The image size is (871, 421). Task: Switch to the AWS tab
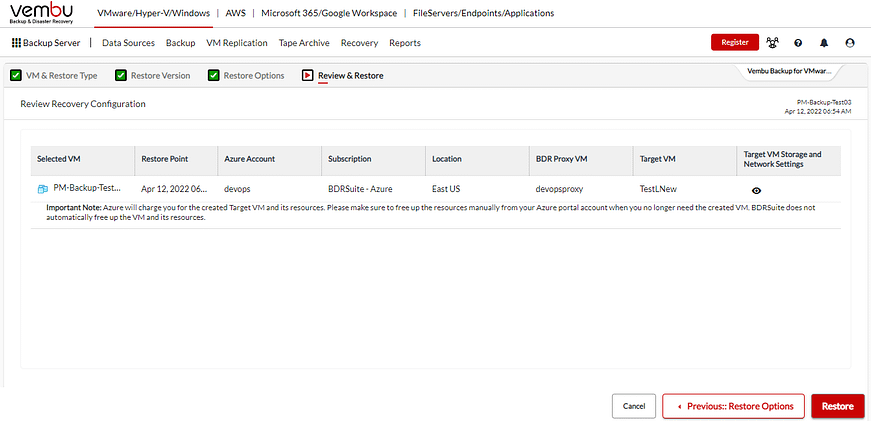[x=236, y=13]
